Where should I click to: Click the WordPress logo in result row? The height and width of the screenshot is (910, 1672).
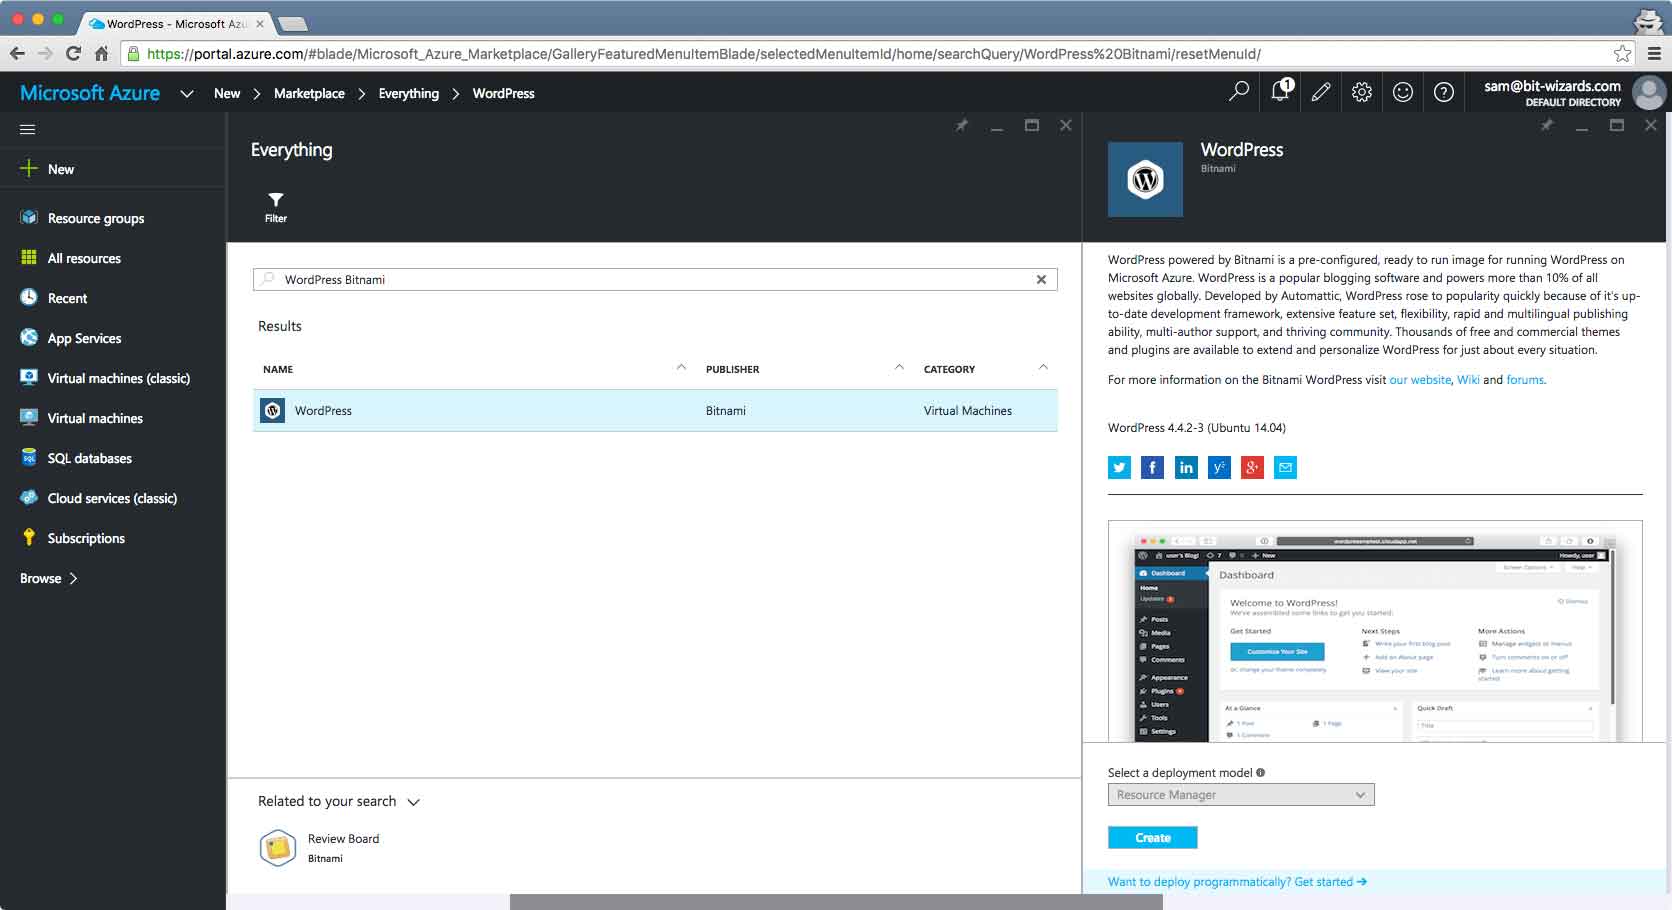tap(272, 410)
